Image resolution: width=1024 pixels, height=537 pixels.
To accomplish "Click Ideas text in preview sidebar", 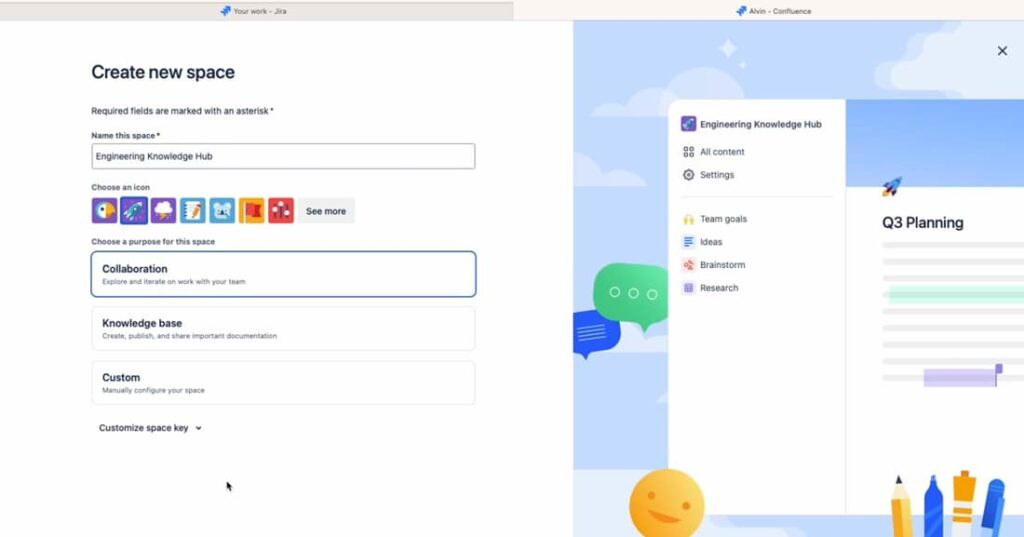I will [711, 242].
